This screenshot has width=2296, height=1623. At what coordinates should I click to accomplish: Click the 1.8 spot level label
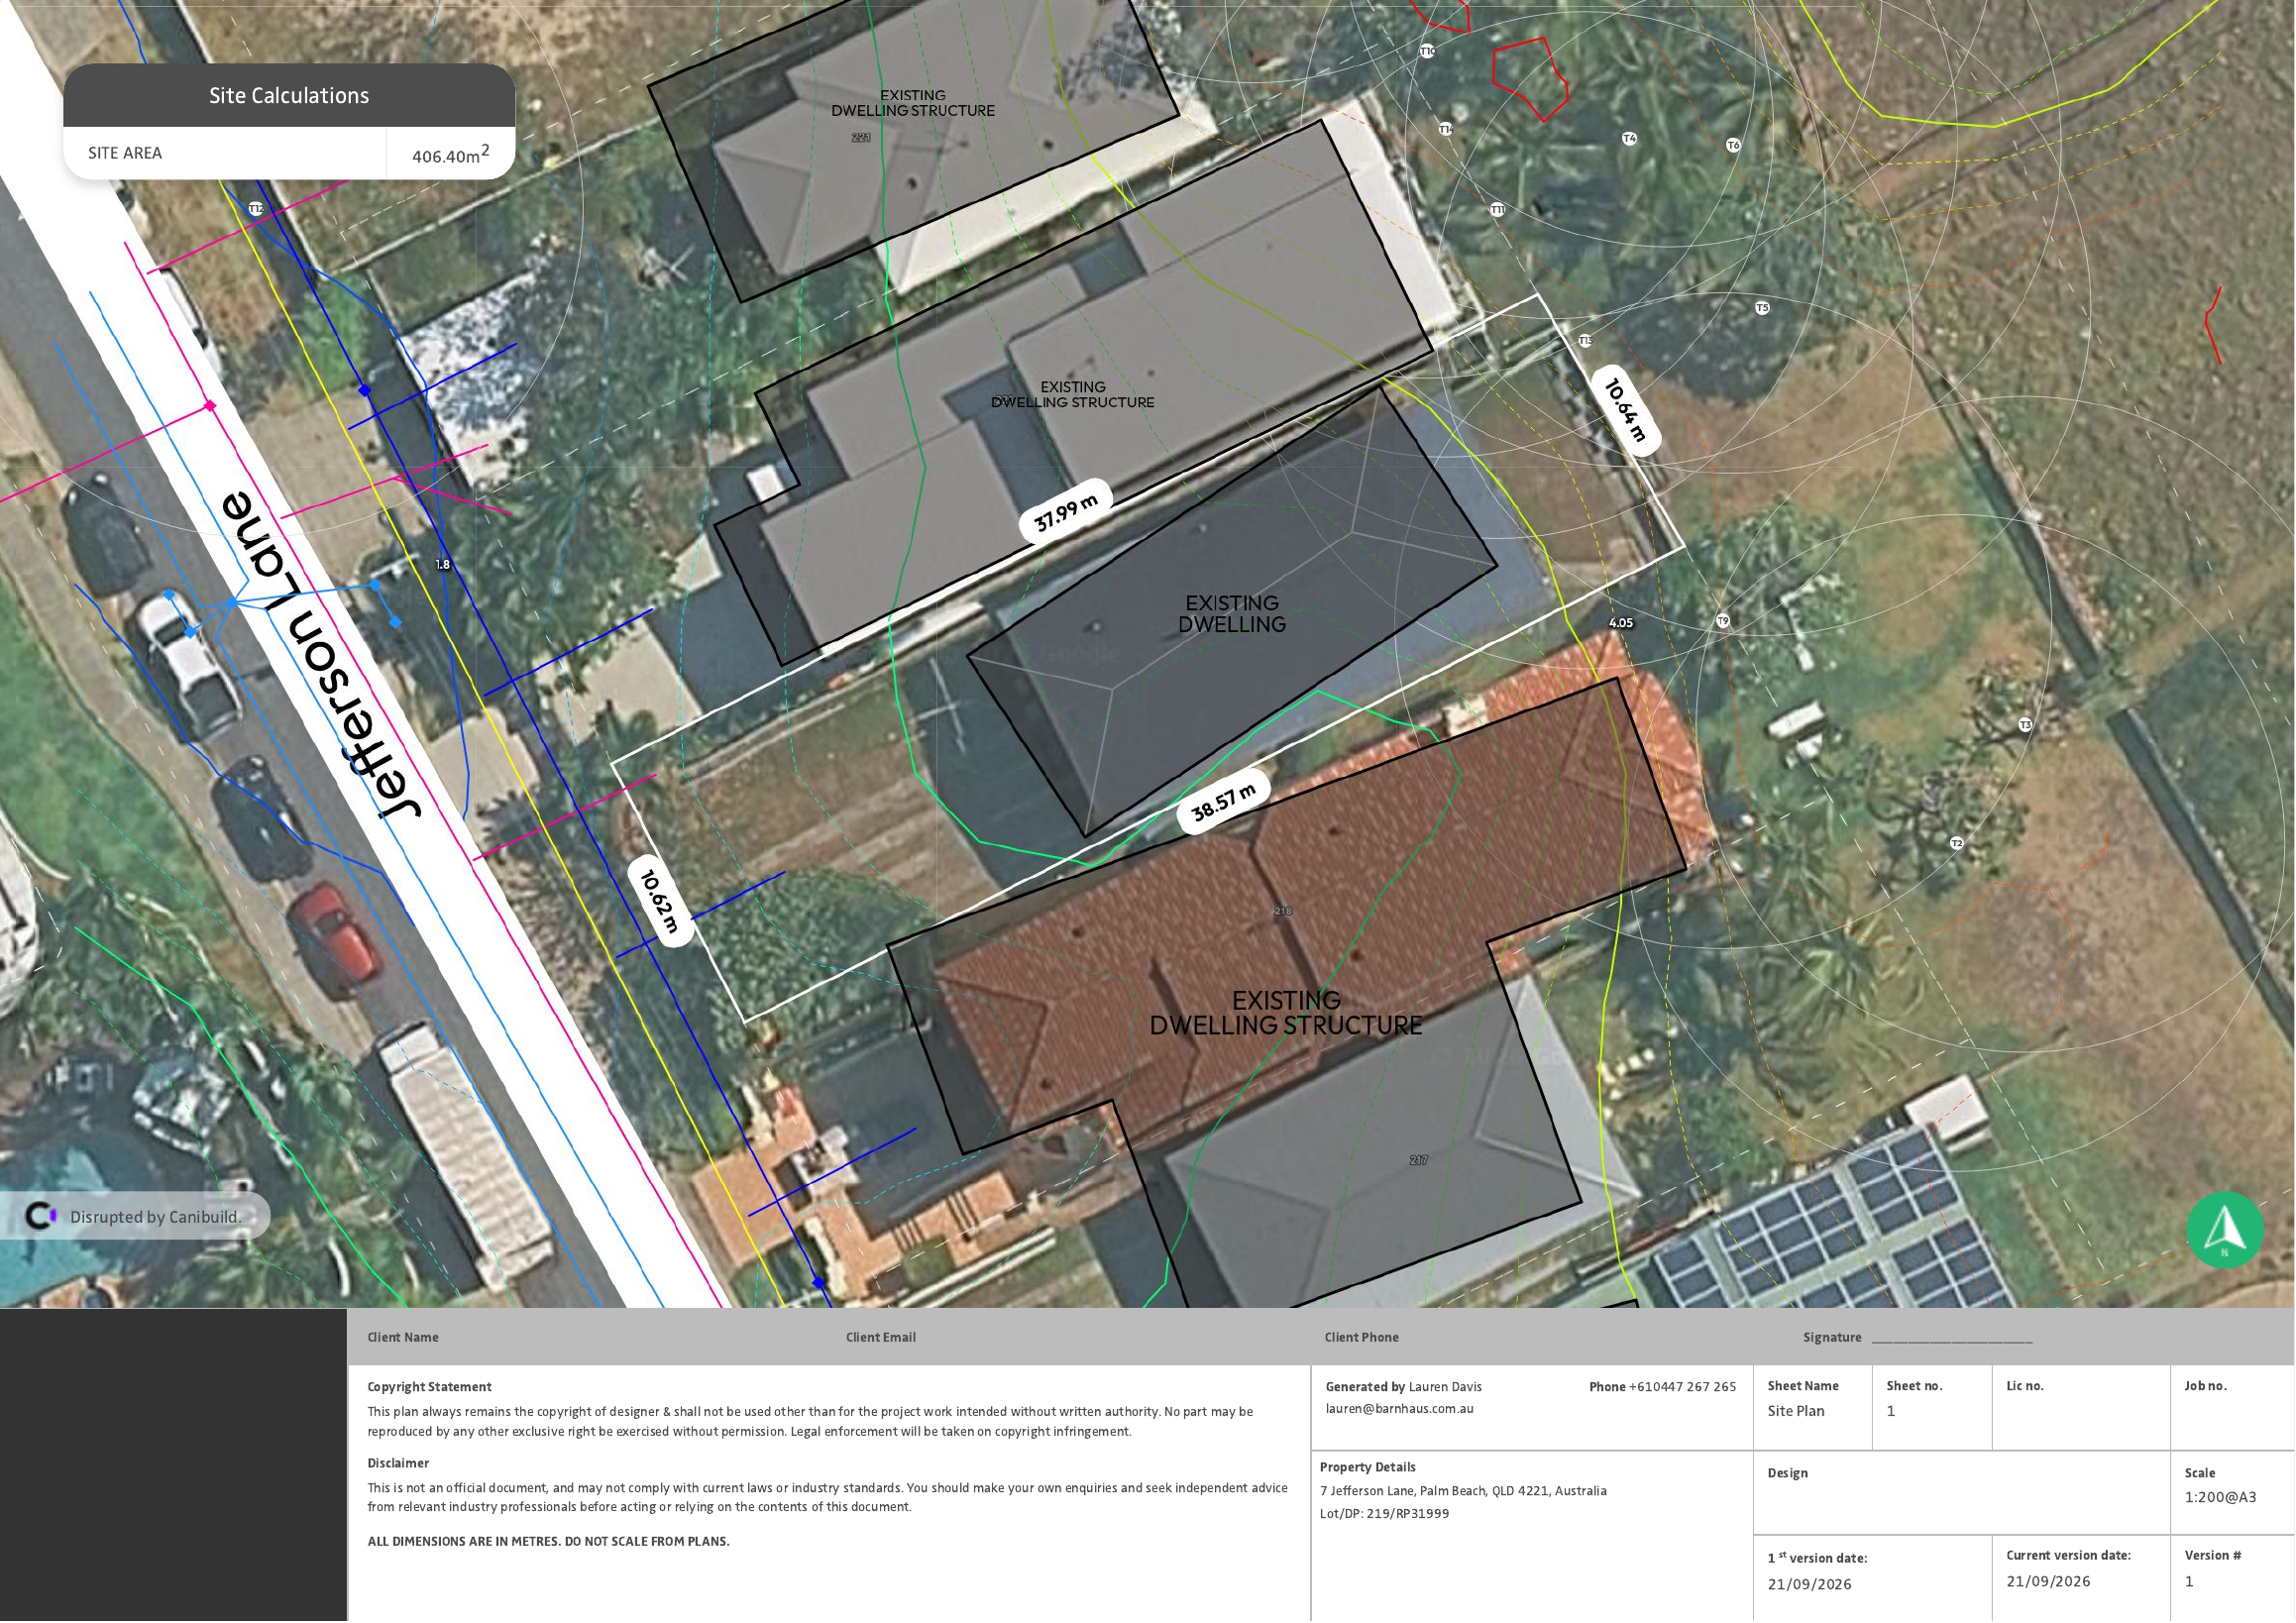pyautogui.click(x=443, y=565)
